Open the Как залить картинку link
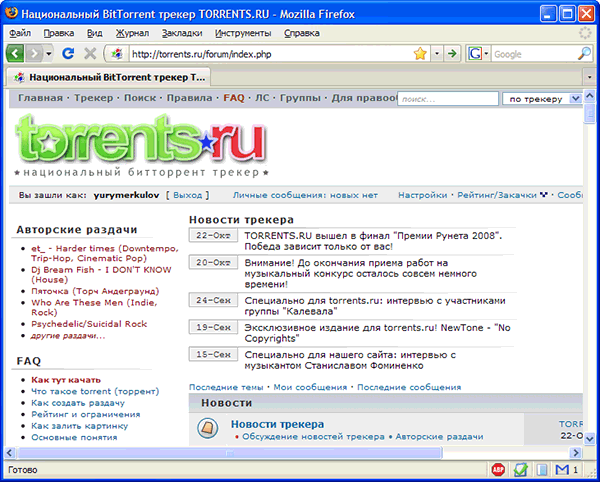The height and width of the screenshot is (482, 600). [80, 426]
